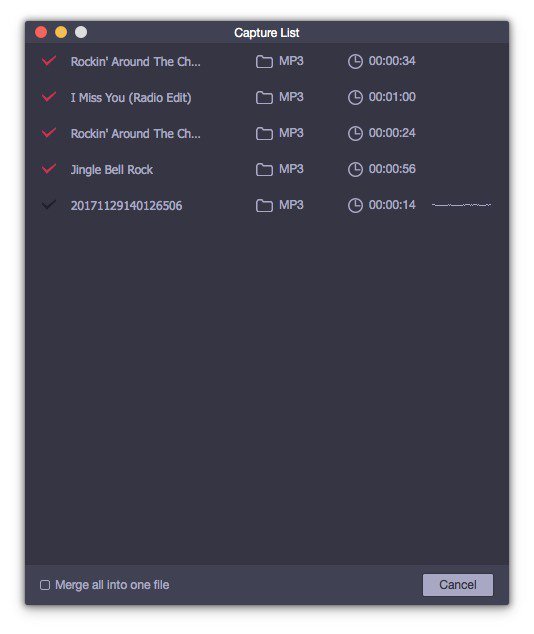Click the 00:00:34 duration value

click(392, 61)
